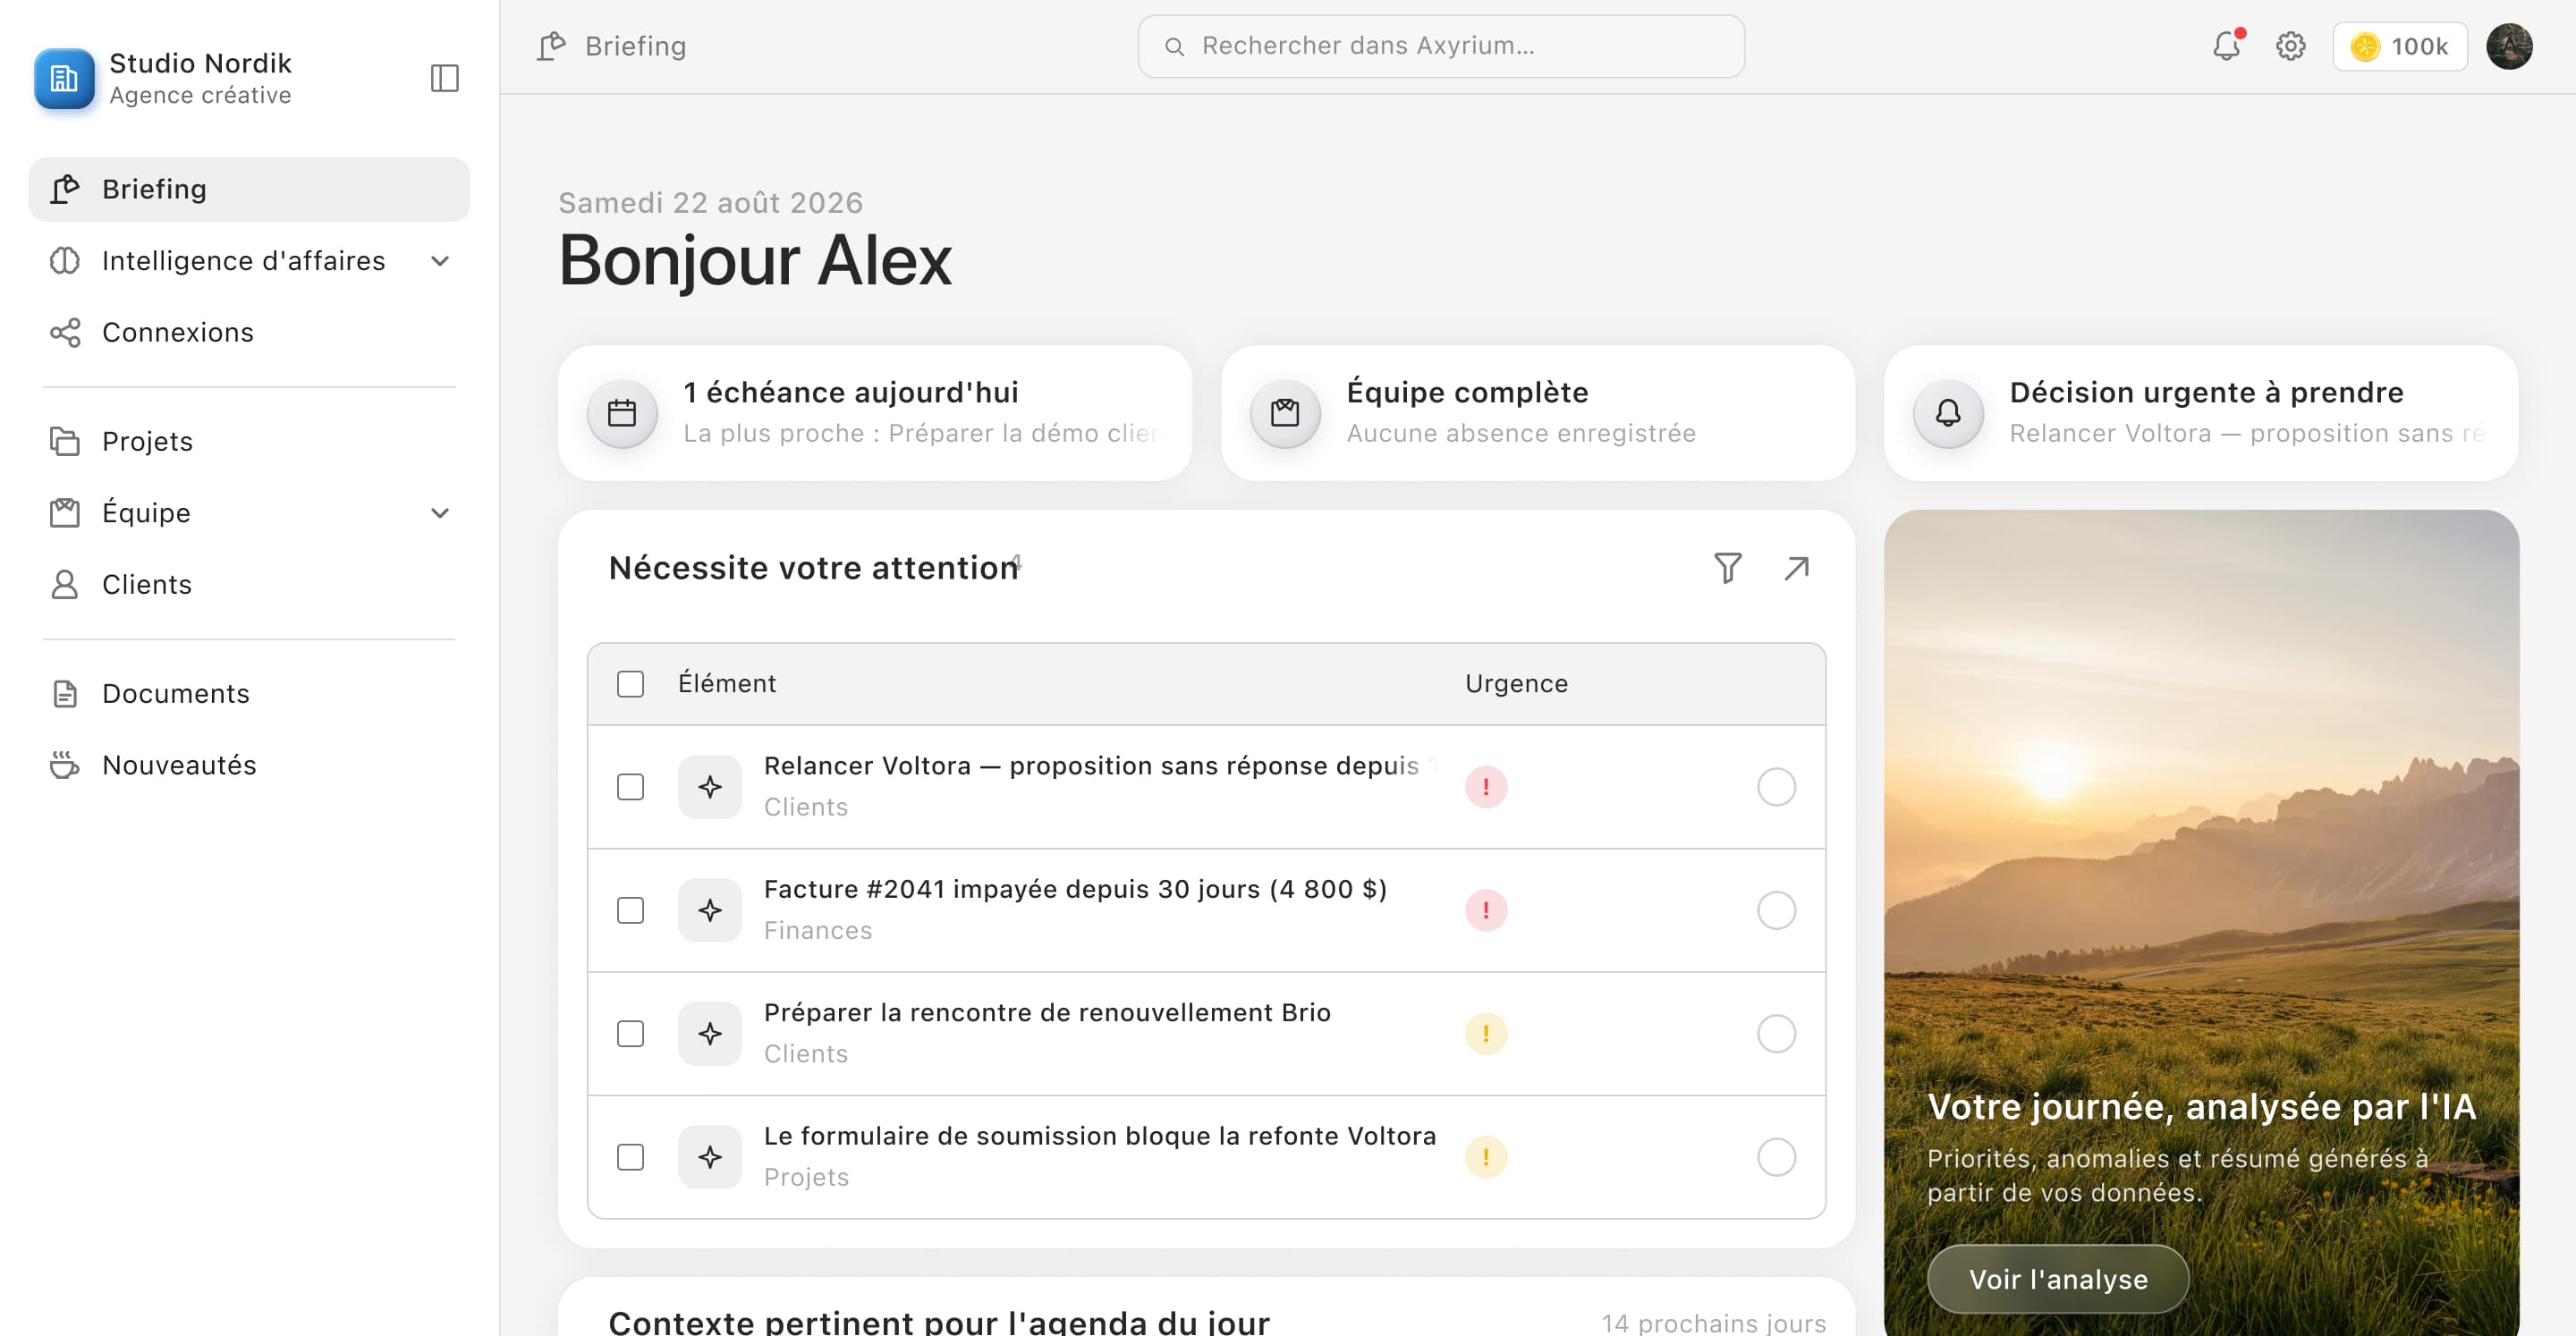This screenshot has height=1336, width=2576.
Task: Check the Facture #2041 row checkbox
Action: [x=630, y=910]
